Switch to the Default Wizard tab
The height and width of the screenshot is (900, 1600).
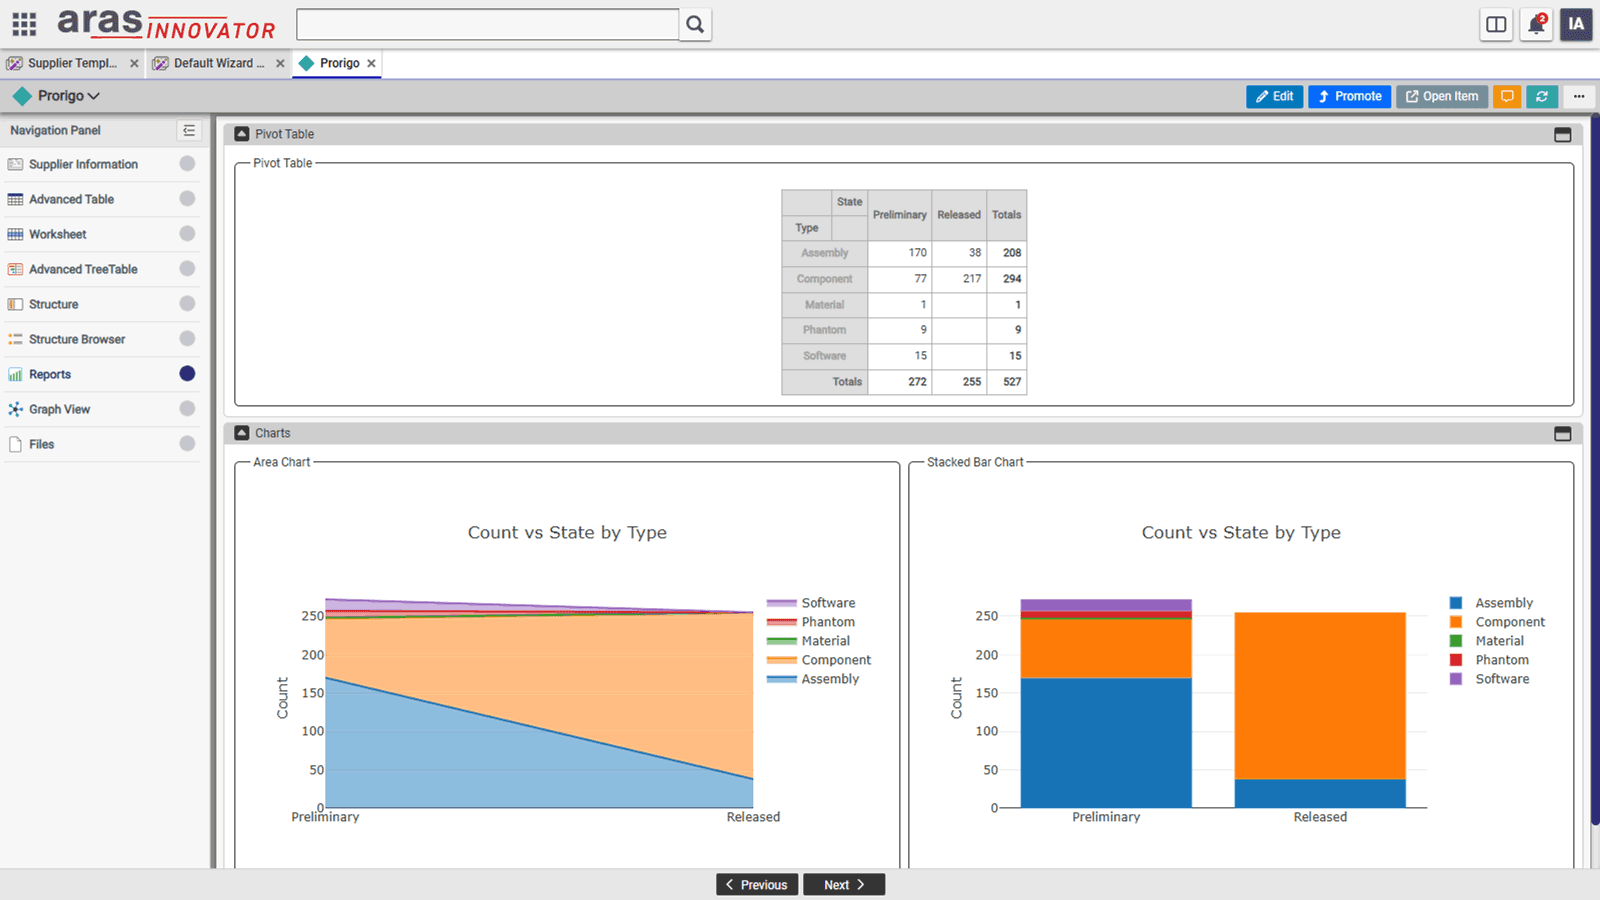(x=218, y=63)
